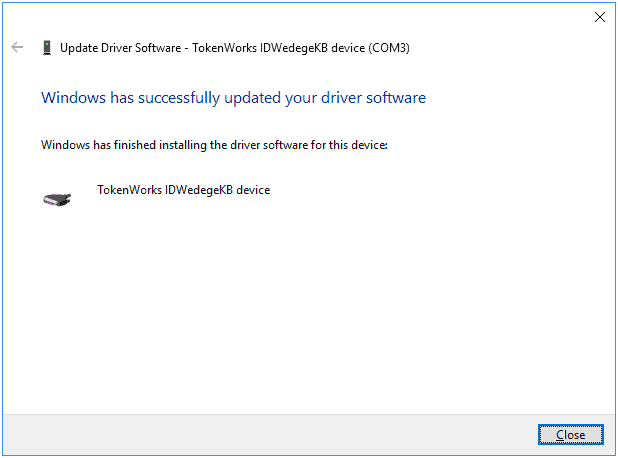Viewport: 618px width, 458px height.
Task: Click the 'Update Driver Software' title text
Action: [235, 48]
